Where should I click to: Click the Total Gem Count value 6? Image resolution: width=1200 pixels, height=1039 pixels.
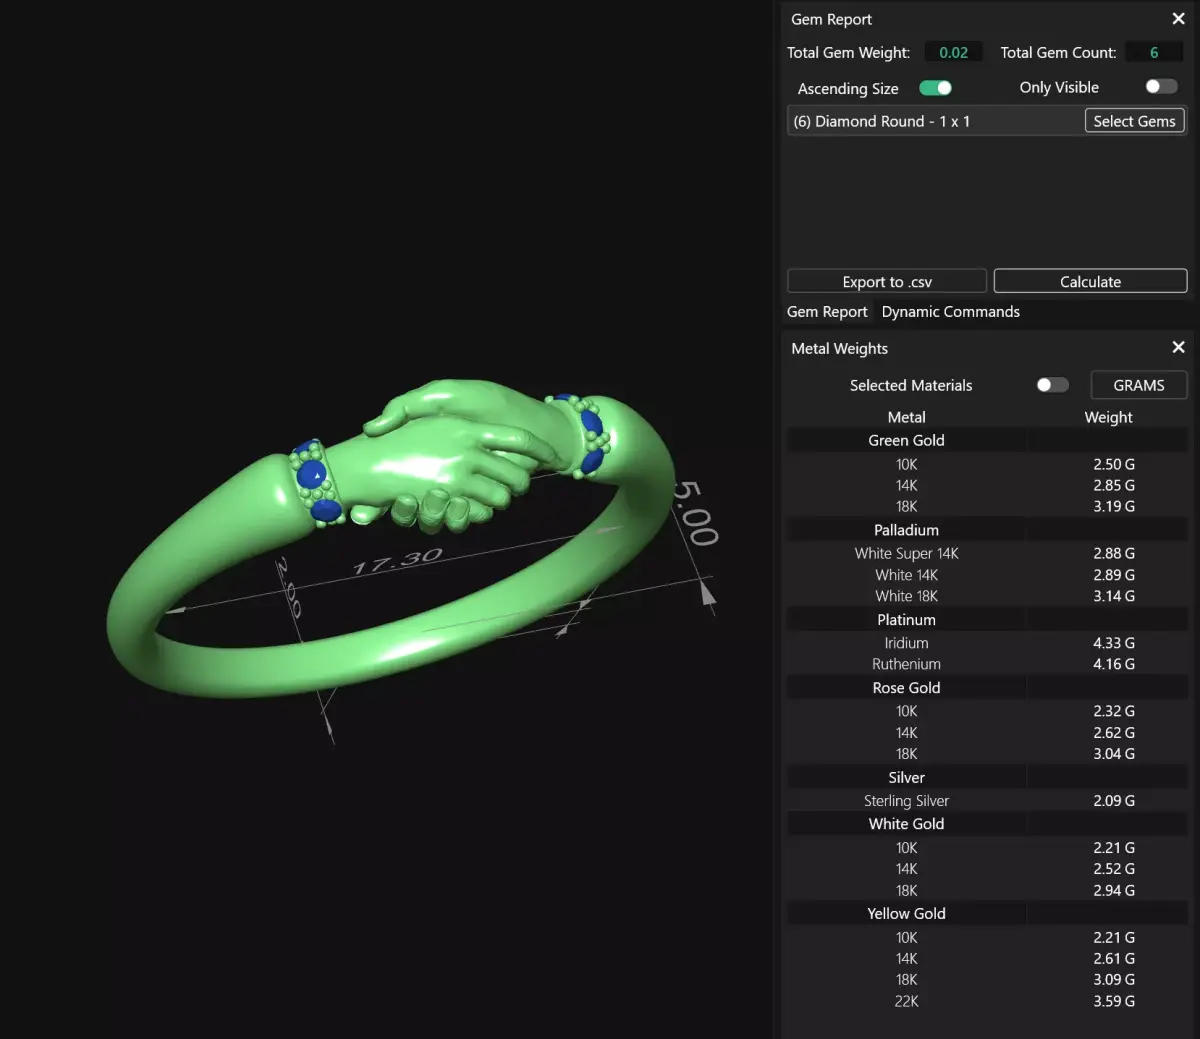[x=1154, y=53]
